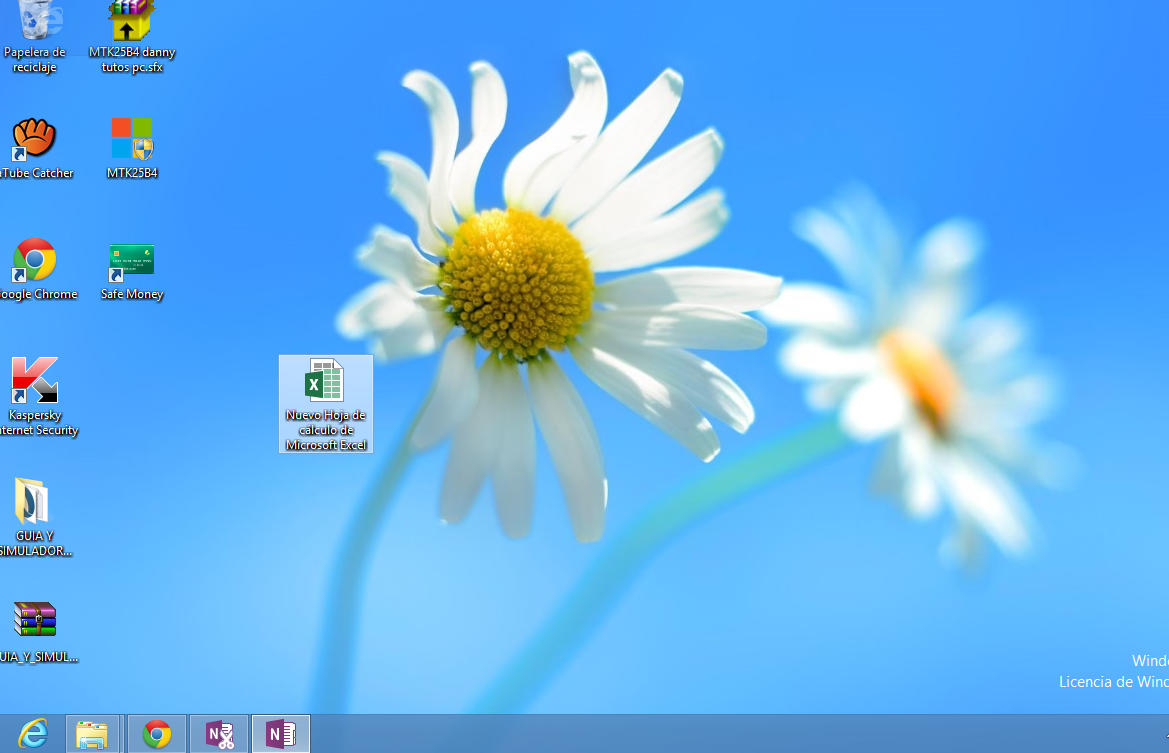The height and width of the screenshot is (753, 1169).
Task: Click the OneNote clipping tool taskbar button
Action: 219,734
